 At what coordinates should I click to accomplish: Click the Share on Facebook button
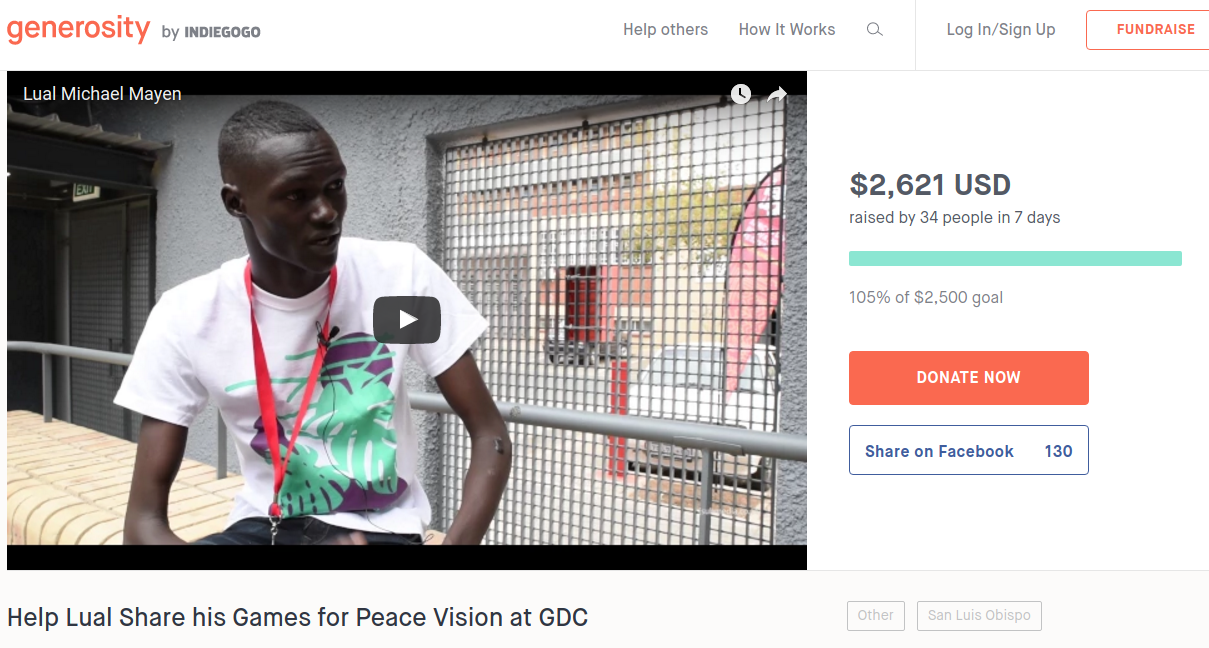click(x=969, y=451)
